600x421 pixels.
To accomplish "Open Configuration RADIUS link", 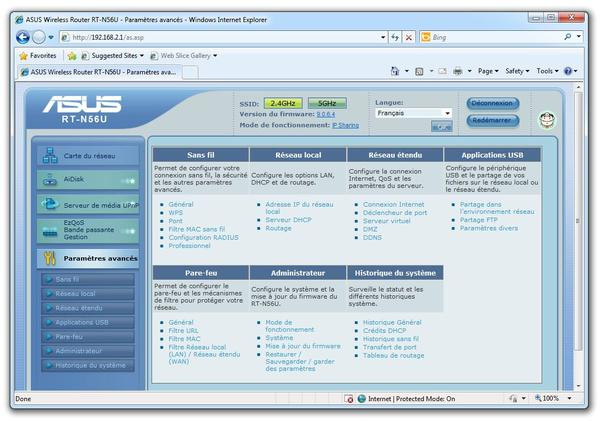I will 204,238.
